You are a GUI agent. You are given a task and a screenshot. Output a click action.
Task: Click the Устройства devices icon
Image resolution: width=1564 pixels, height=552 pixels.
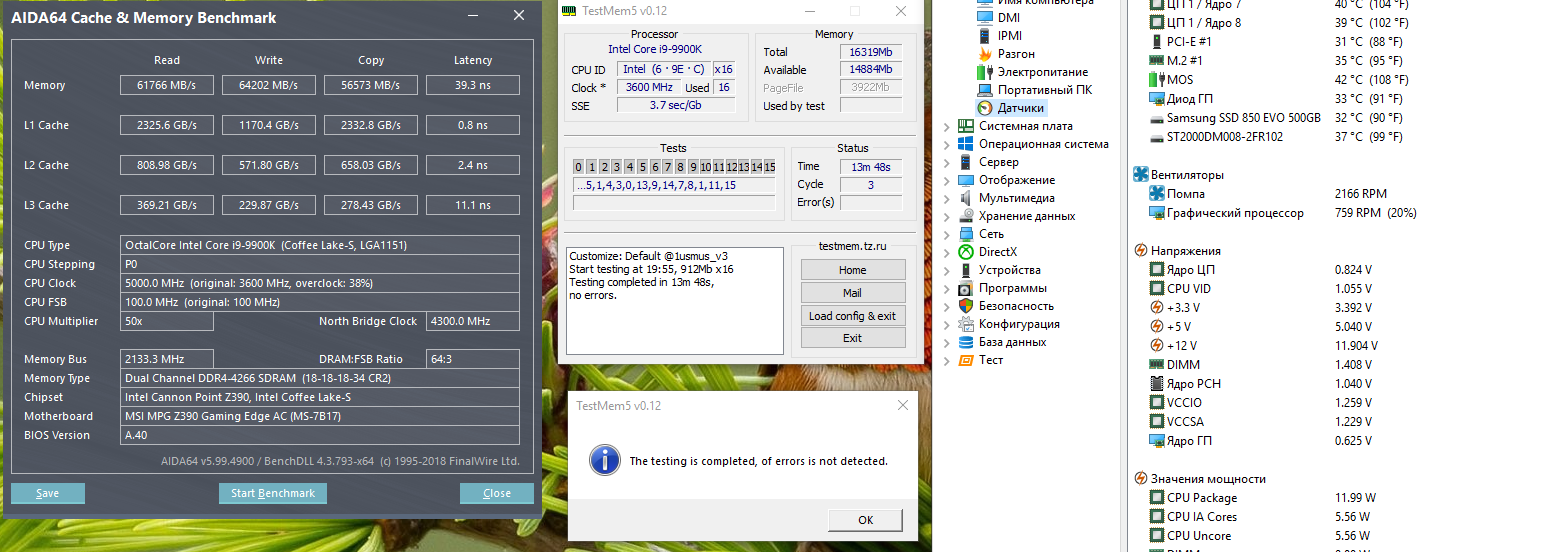pos(966,270)
